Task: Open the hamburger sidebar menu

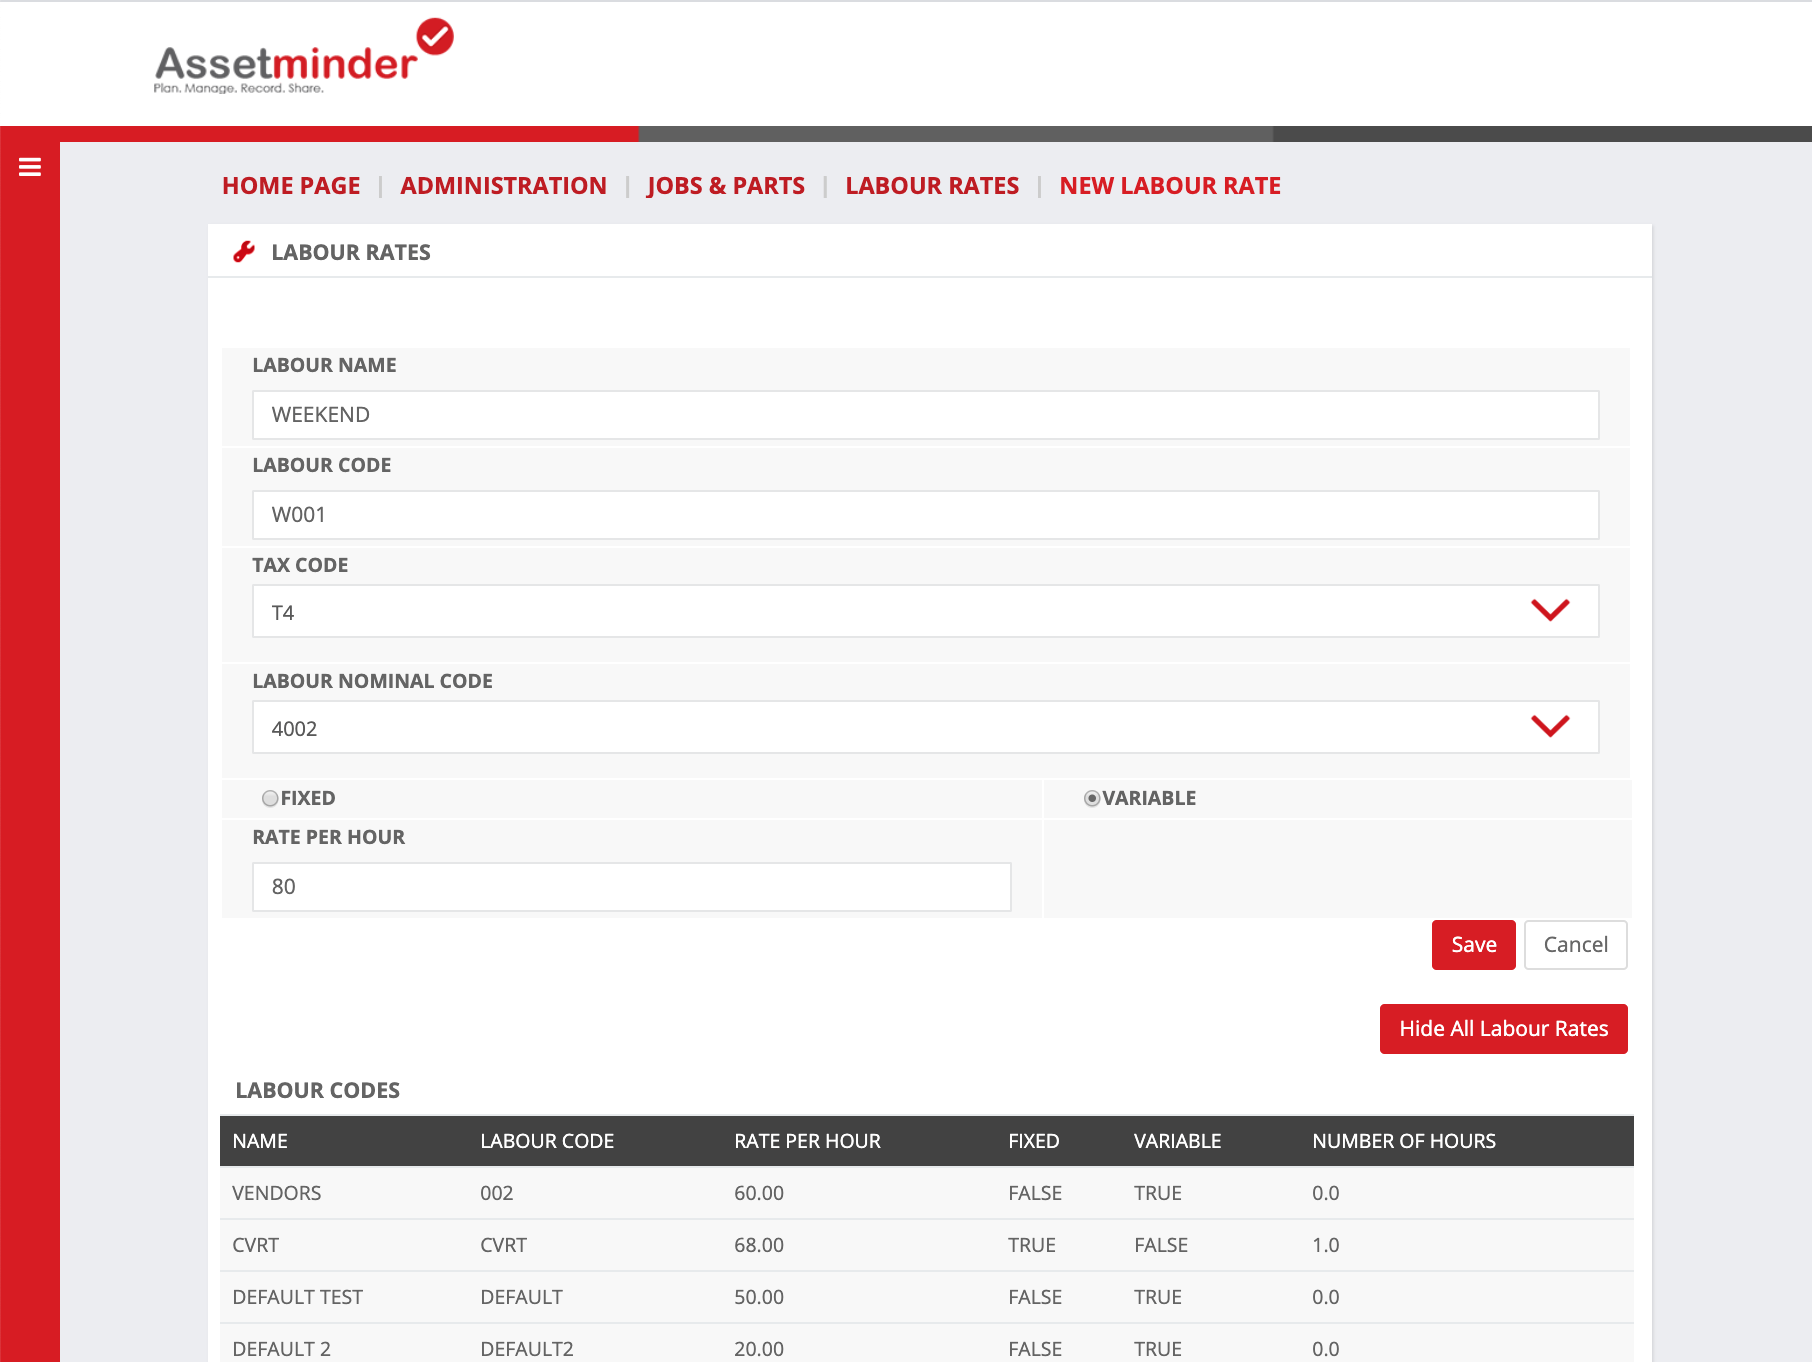Action: click(x=30, y=167)
